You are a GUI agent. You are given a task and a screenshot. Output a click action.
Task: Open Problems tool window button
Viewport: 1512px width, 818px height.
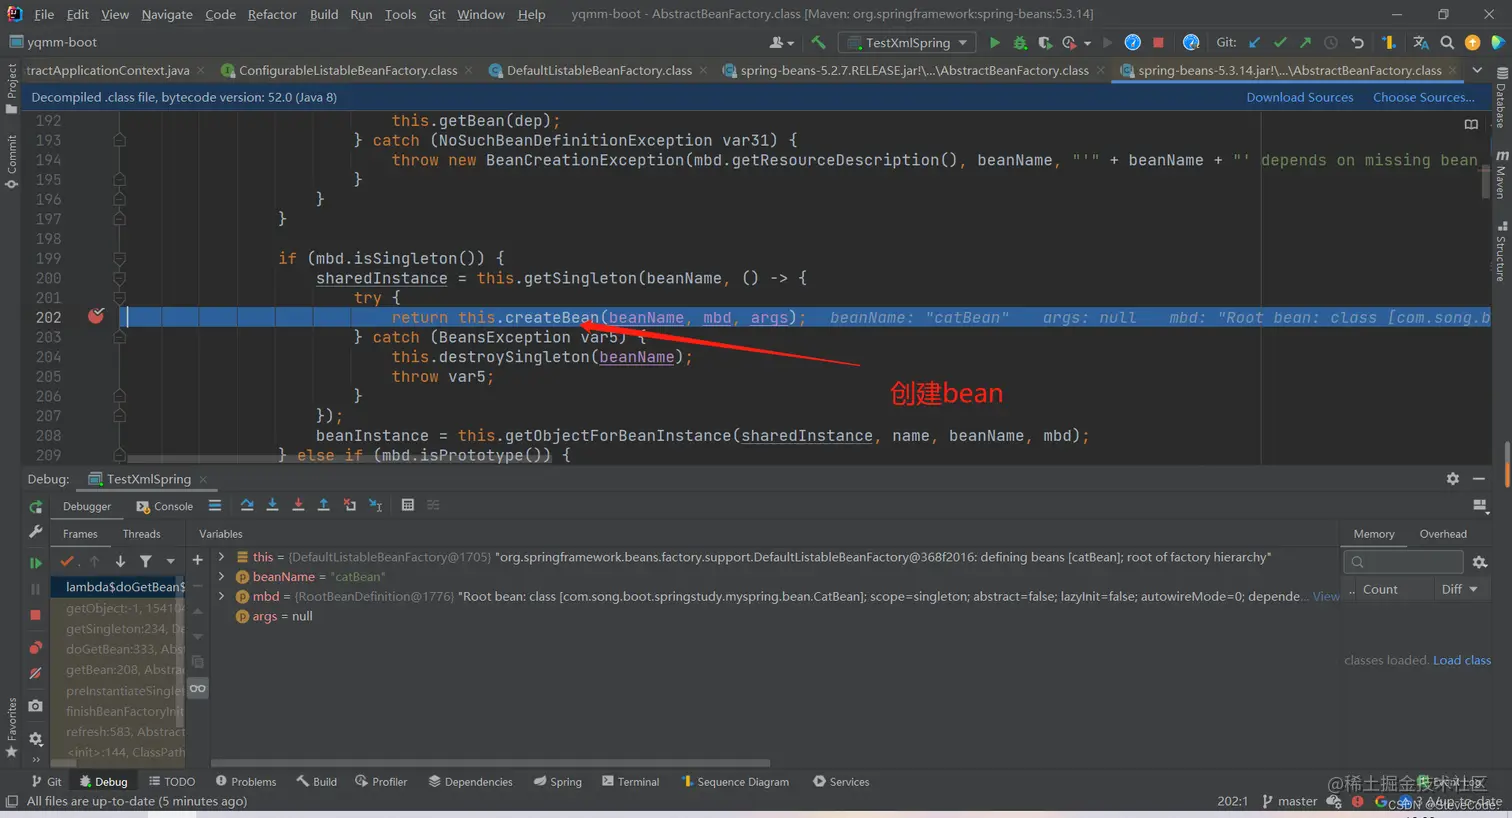click(246, 782)
